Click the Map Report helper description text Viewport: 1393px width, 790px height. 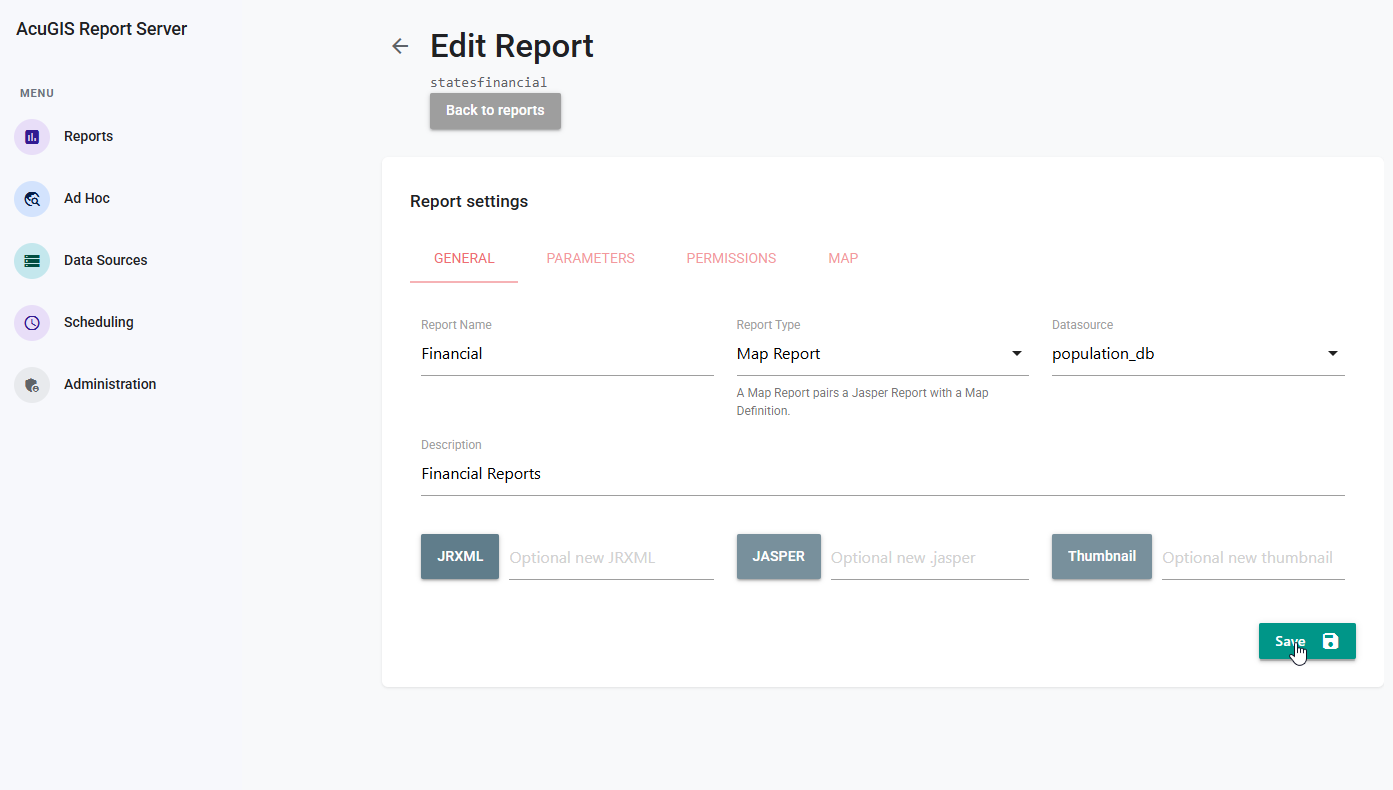click(x=862, y=402)
